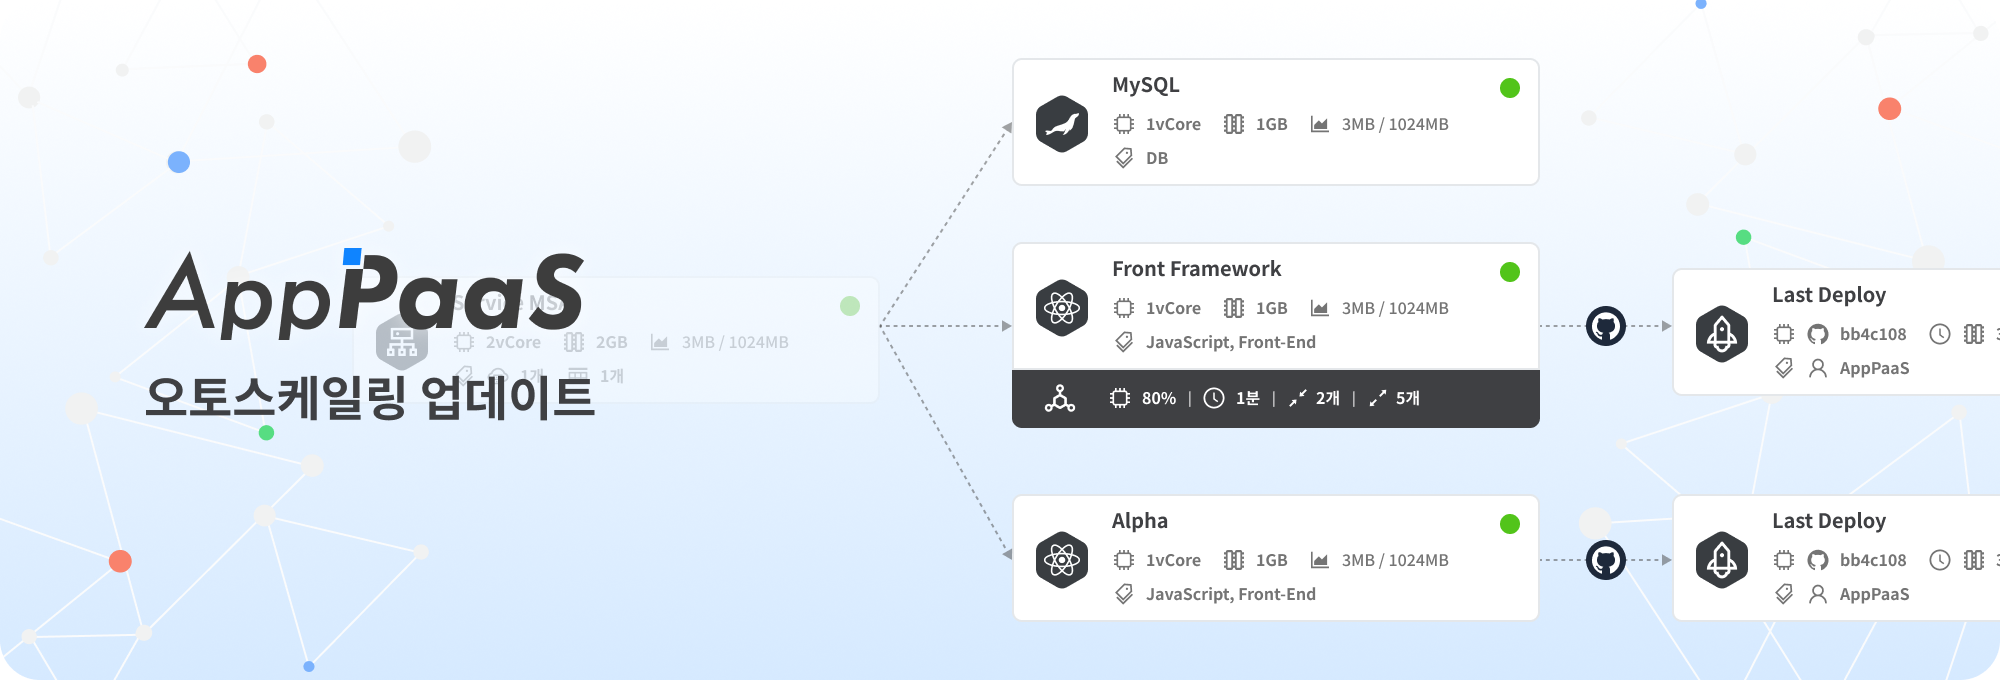Click "1GB" in the MySQL card

pos(1272,124)
